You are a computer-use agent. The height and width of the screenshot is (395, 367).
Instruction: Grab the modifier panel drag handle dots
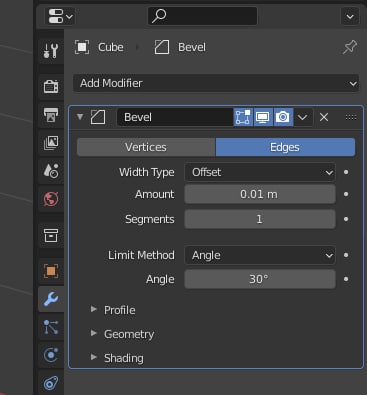351,117
